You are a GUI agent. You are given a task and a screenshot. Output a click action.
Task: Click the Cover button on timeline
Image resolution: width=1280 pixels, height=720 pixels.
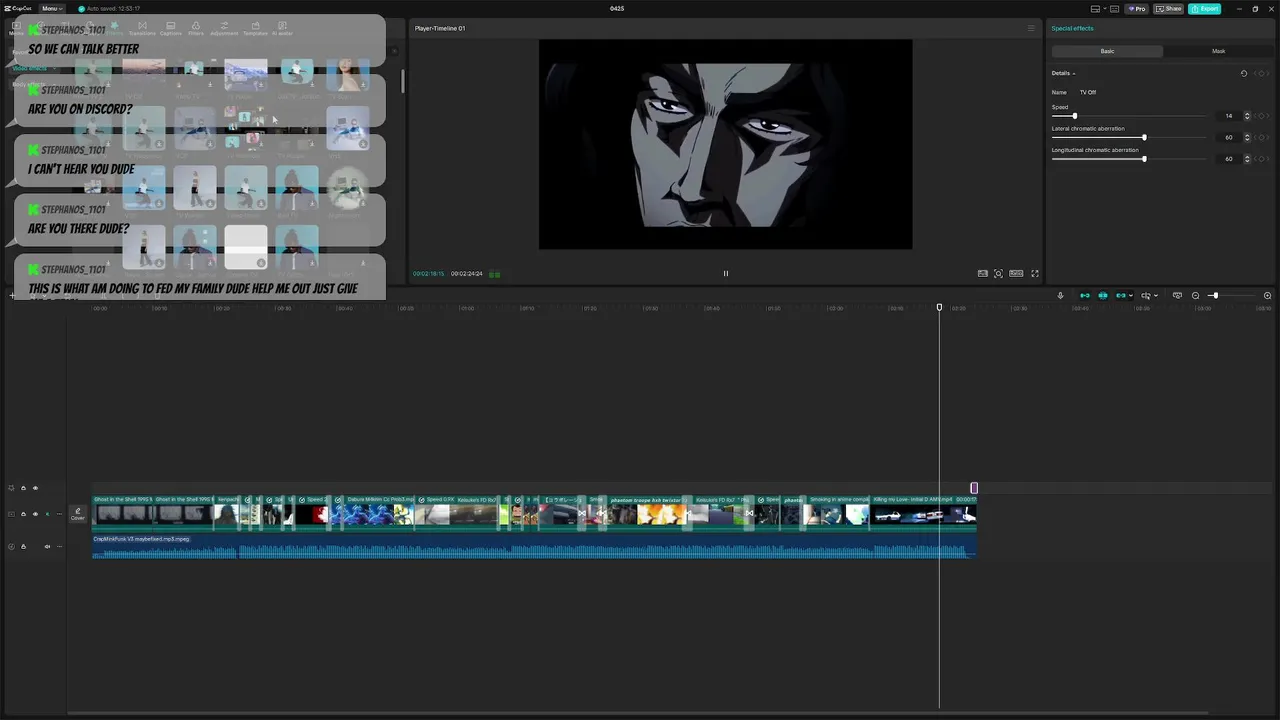[78, 514]
